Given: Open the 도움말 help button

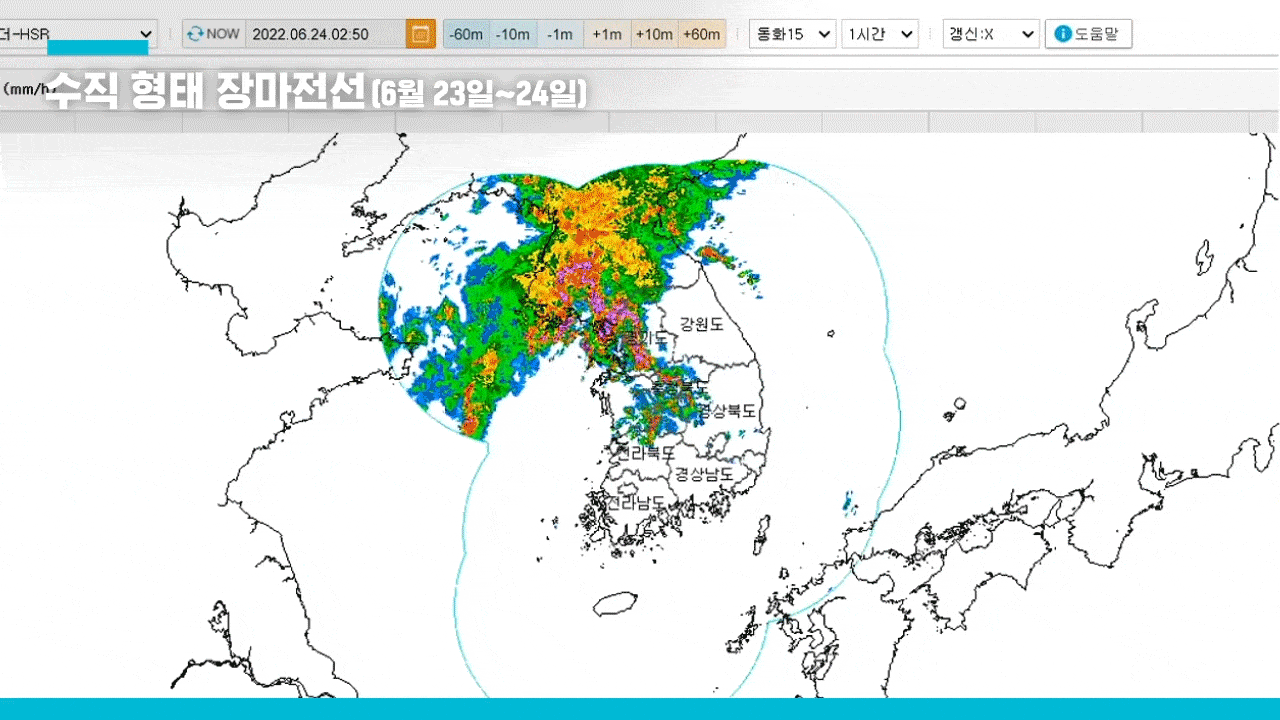Looking at the screenshot, I should (1089, 34).
